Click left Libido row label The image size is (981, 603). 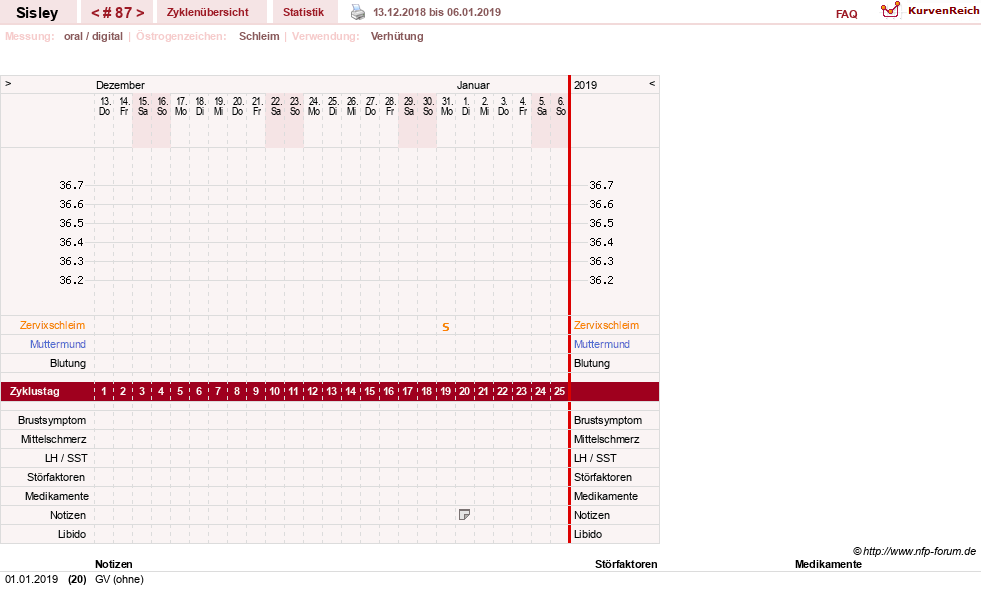[x=72, y=534]
